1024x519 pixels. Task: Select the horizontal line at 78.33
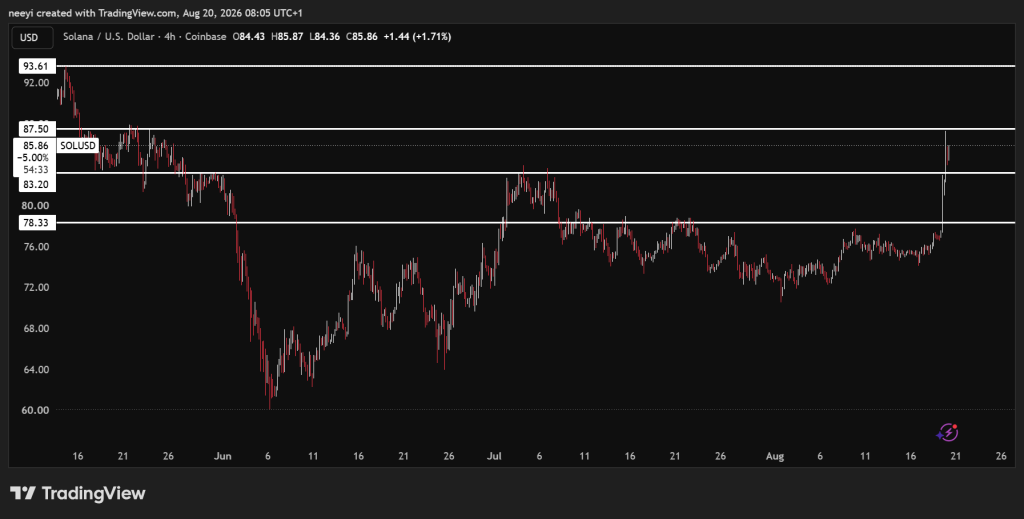click(536, 223)
